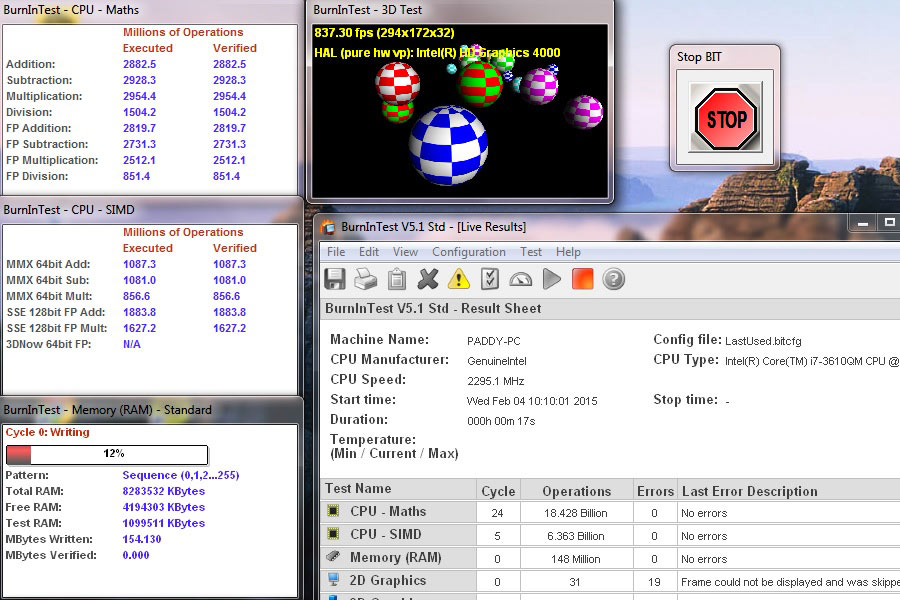Click the start time Wed Feb 04 value
The image size is (900, 600).
click(532, 401)
